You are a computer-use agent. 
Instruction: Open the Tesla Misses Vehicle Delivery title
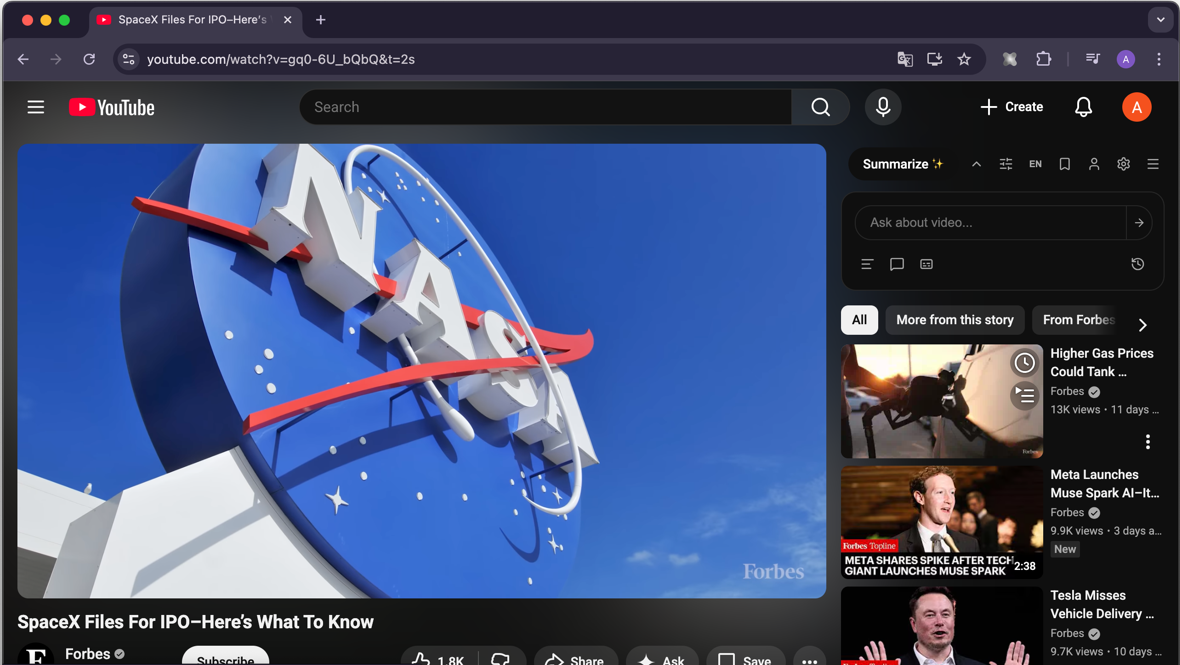coord(1102,604)
